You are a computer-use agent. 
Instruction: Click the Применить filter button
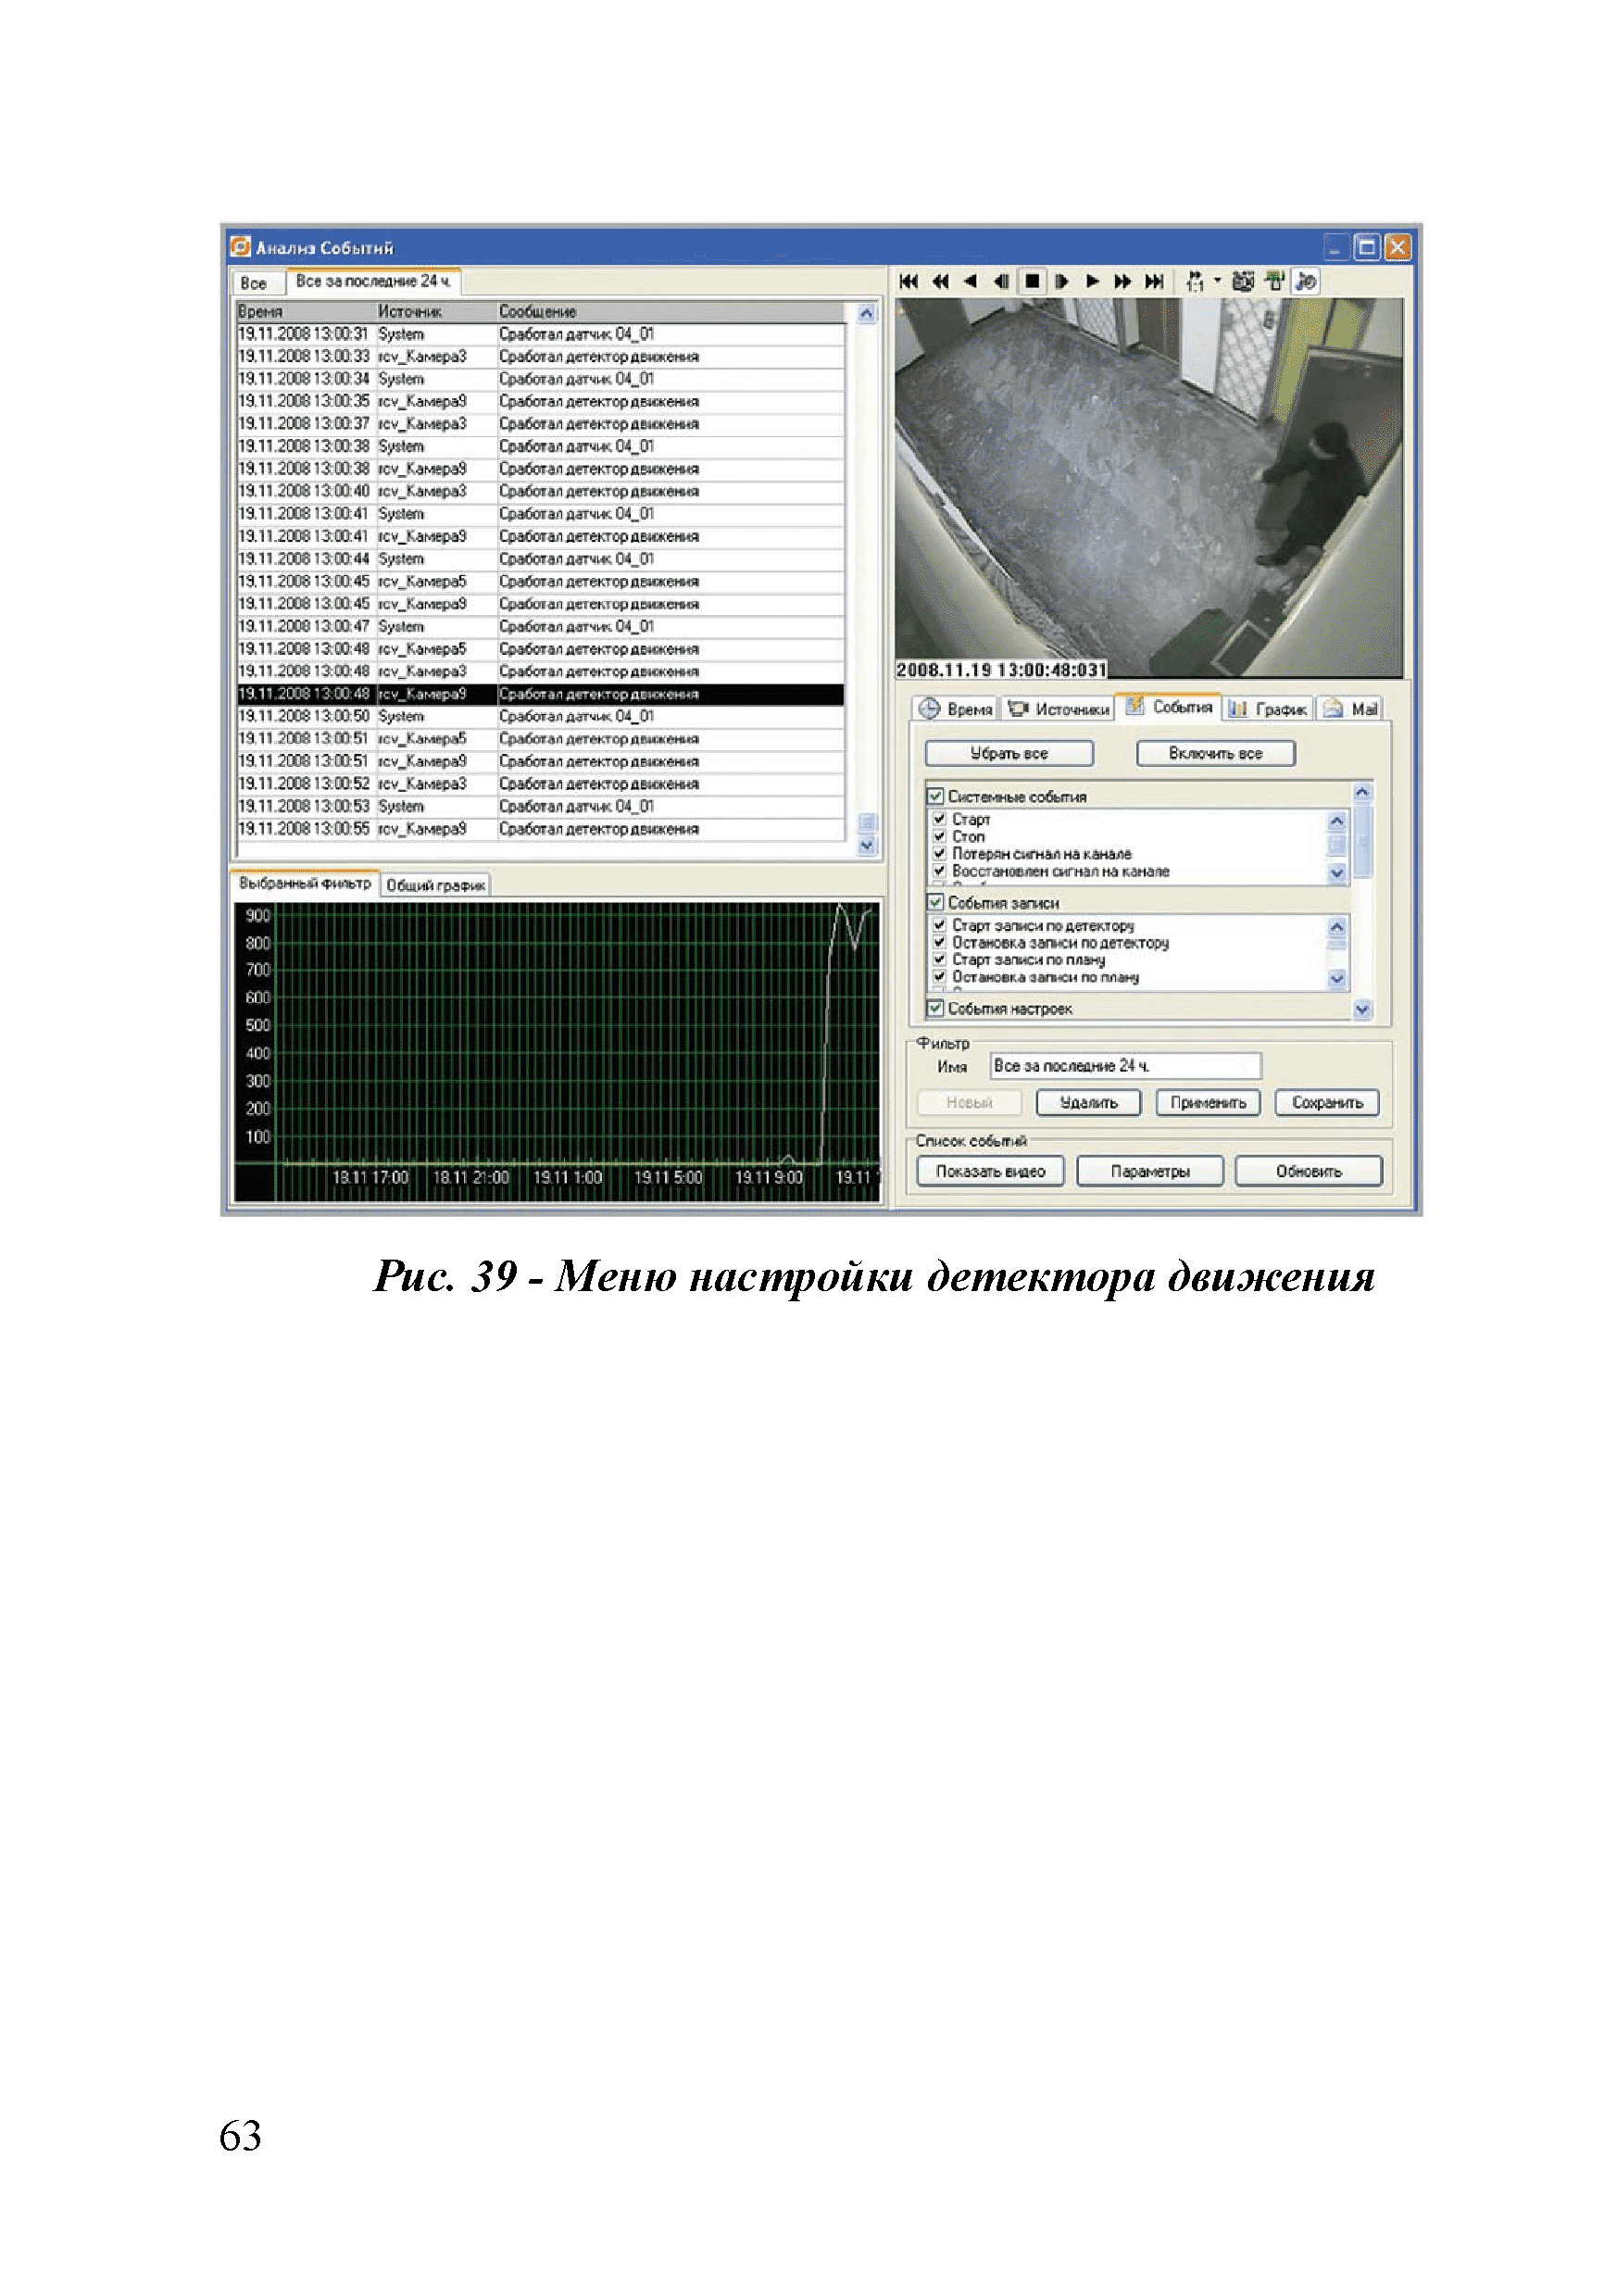click(x=1207, y=1102)
